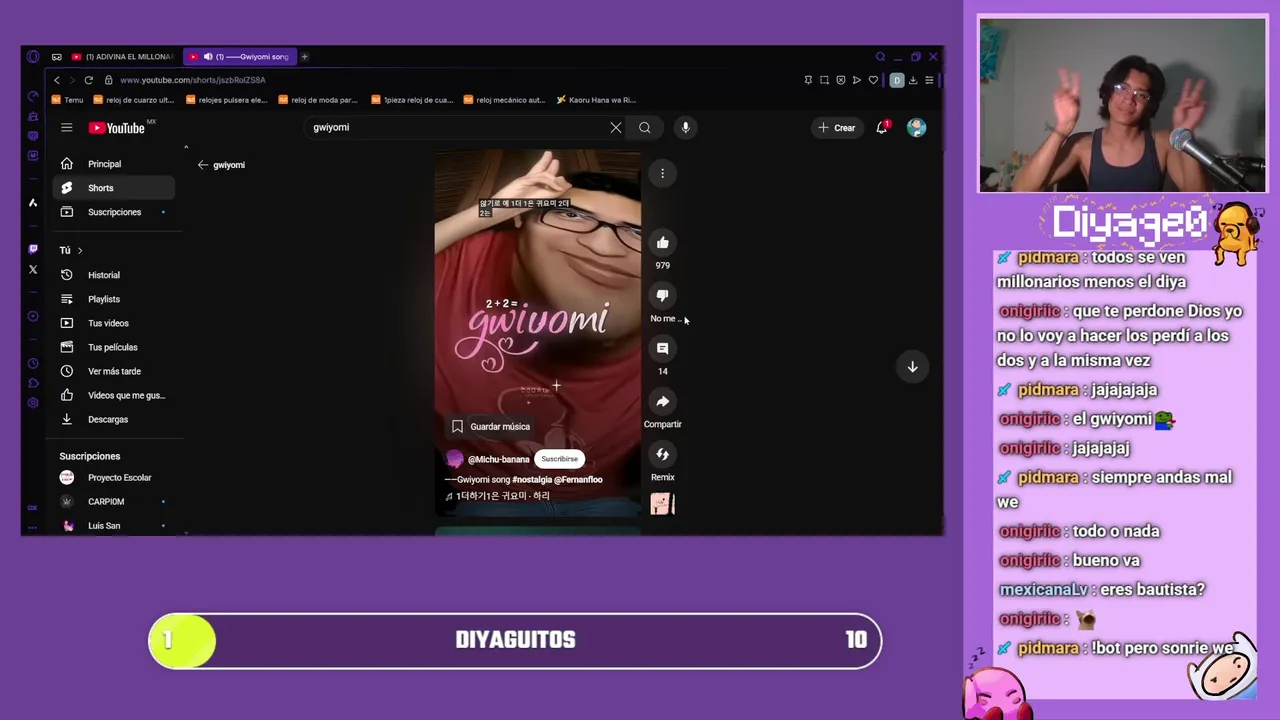Open Kaoru Hana wa Ri... bookmark

[x=596, y=100]
